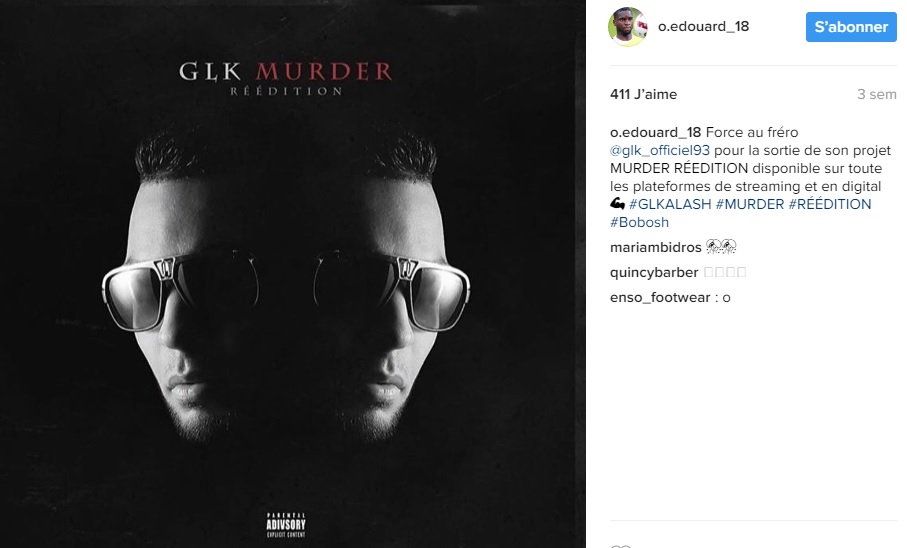907x548 pixels.
Task: Open the 3 sem timestamp permalink
Action: pyautogui.click(x=876, y=94)
